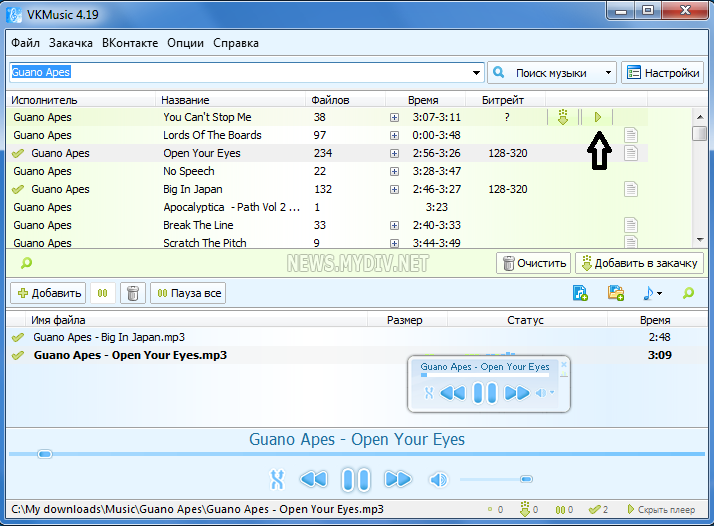Play the You Can't Stop Me preview
This screenshot has height=526, width=714.
[x=598, y=117]
